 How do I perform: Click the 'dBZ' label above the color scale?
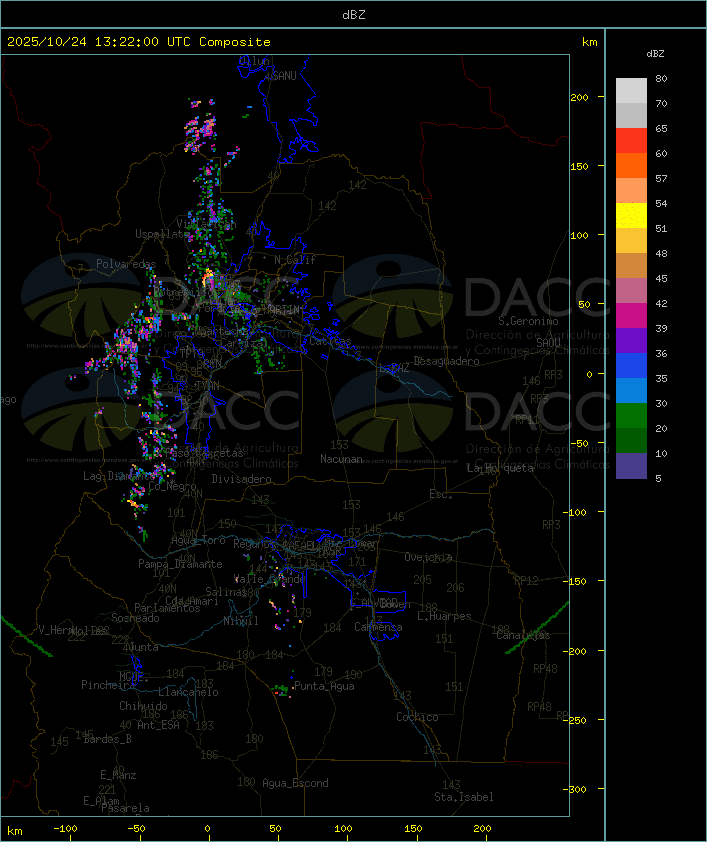655,54
